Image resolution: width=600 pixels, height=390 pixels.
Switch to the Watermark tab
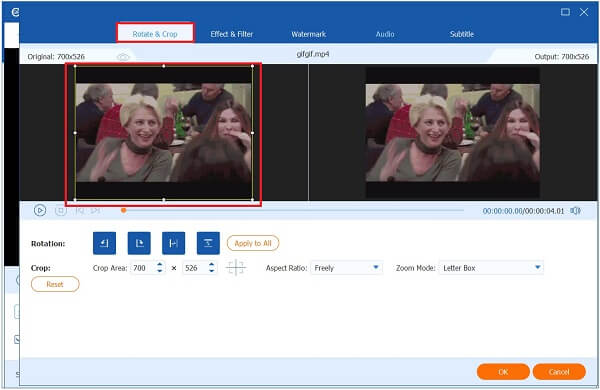[x=308, y=34]
